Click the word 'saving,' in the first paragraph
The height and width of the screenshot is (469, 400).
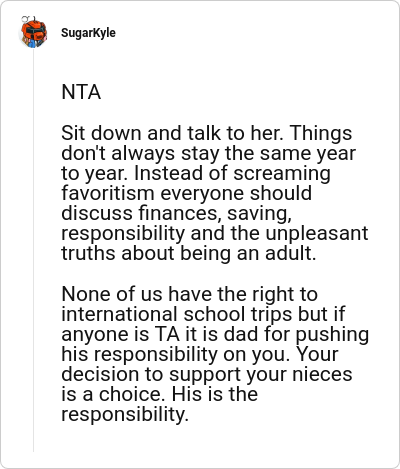[260, 214]
